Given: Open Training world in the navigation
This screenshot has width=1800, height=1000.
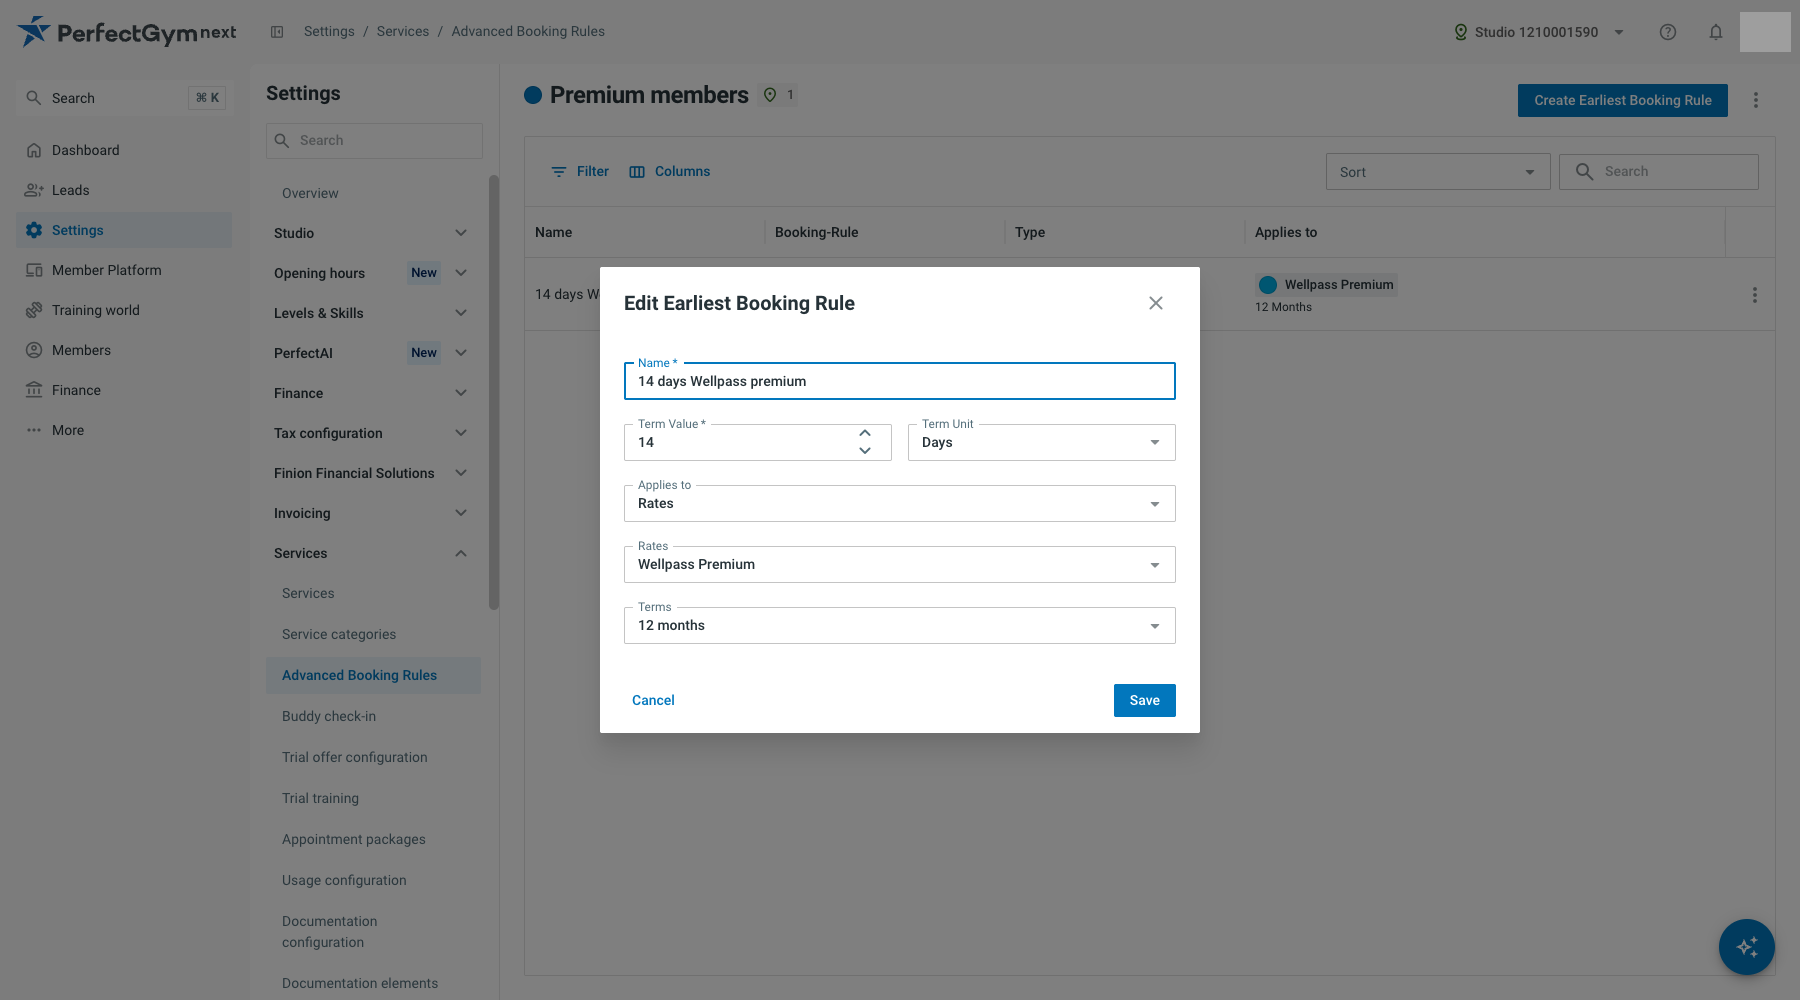Looking at the screenshot, I should pyautogui.click(x=124, y=310).
